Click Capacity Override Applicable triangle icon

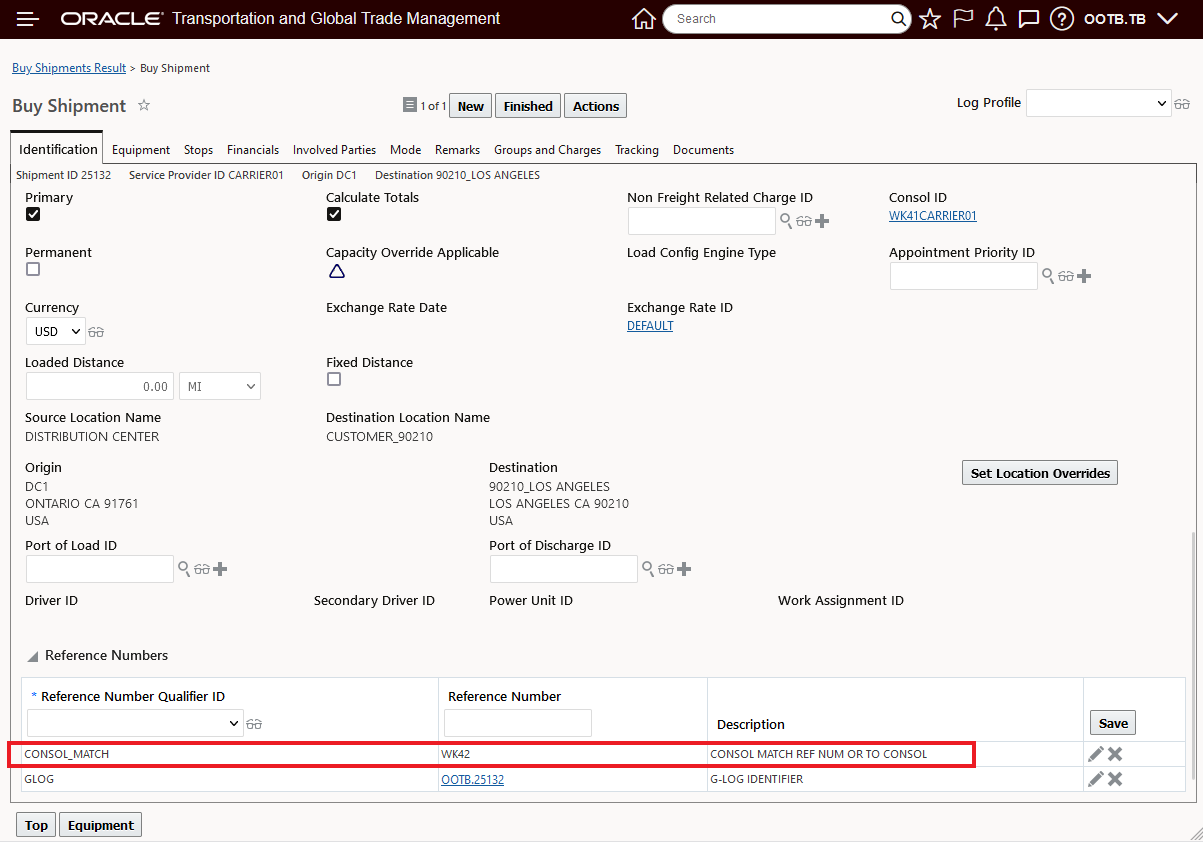(337, 271)
